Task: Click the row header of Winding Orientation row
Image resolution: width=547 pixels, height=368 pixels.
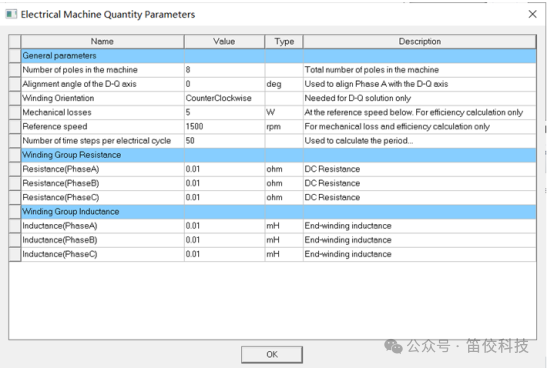Action: pyautogui.click(x=15, y=98)
